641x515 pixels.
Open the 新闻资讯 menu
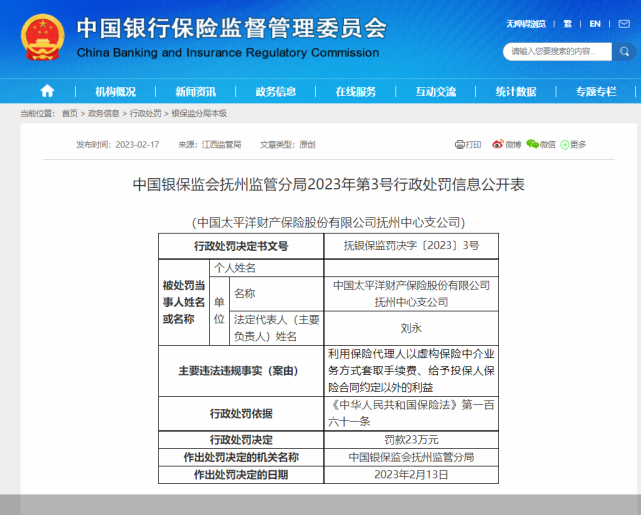195,91
